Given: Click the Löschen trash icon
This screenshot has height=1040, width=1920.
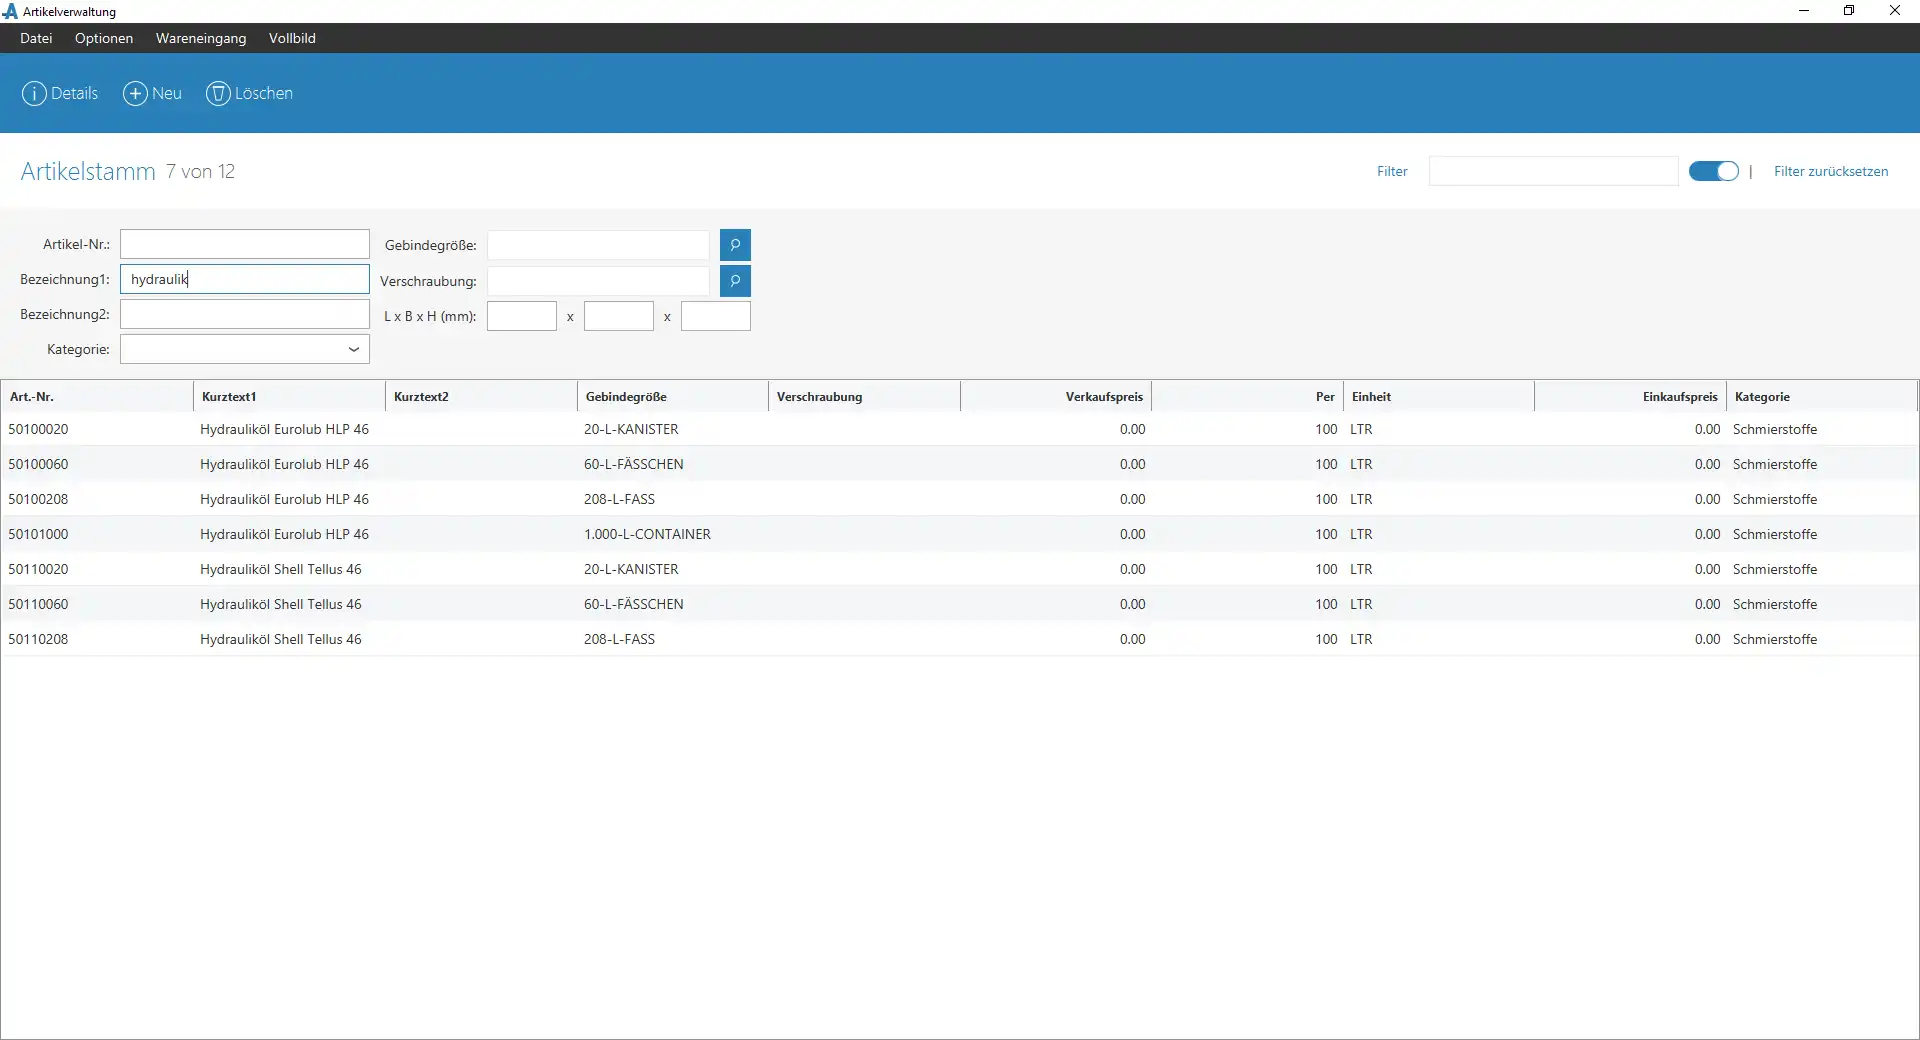Looking at the screenshot, I should coord(218,93).
